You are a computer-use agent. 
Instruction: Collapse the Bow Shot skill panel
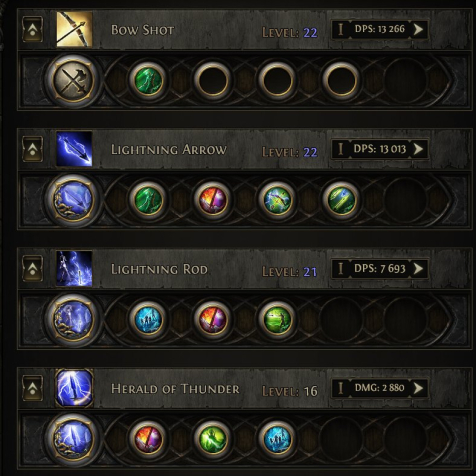32,29
